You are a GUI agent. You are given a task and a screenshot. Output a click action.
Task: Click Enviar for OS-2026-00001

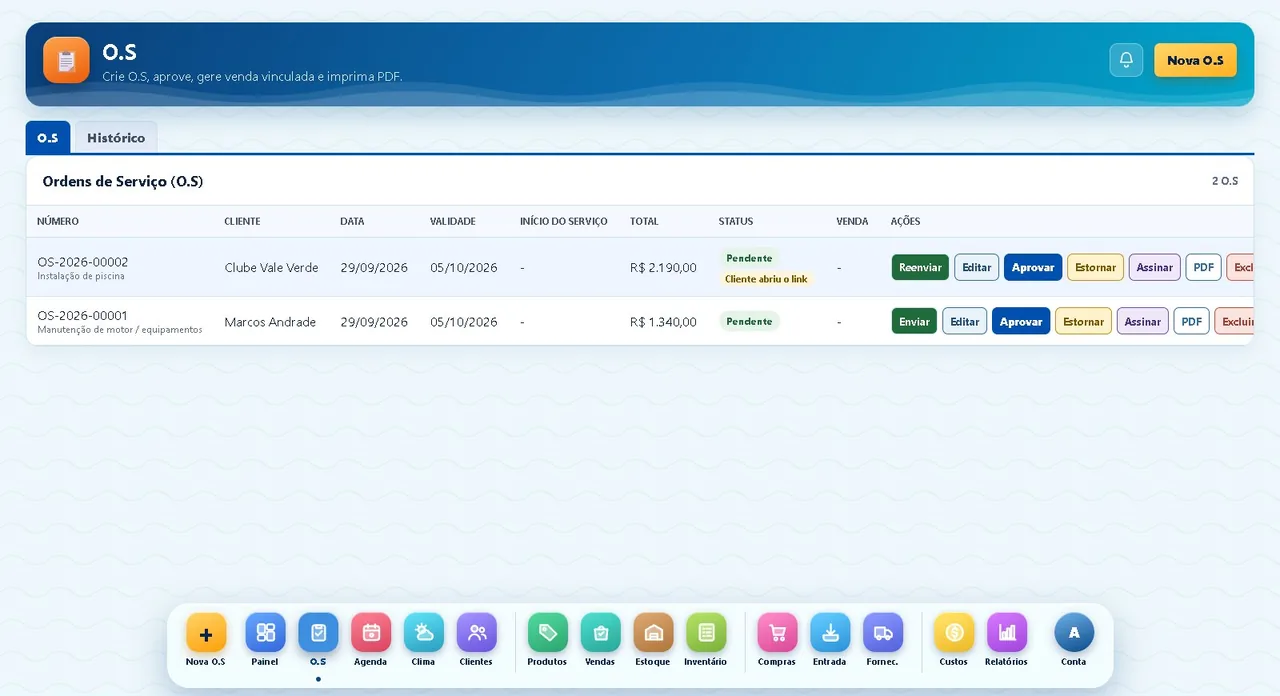pos(915,321)
